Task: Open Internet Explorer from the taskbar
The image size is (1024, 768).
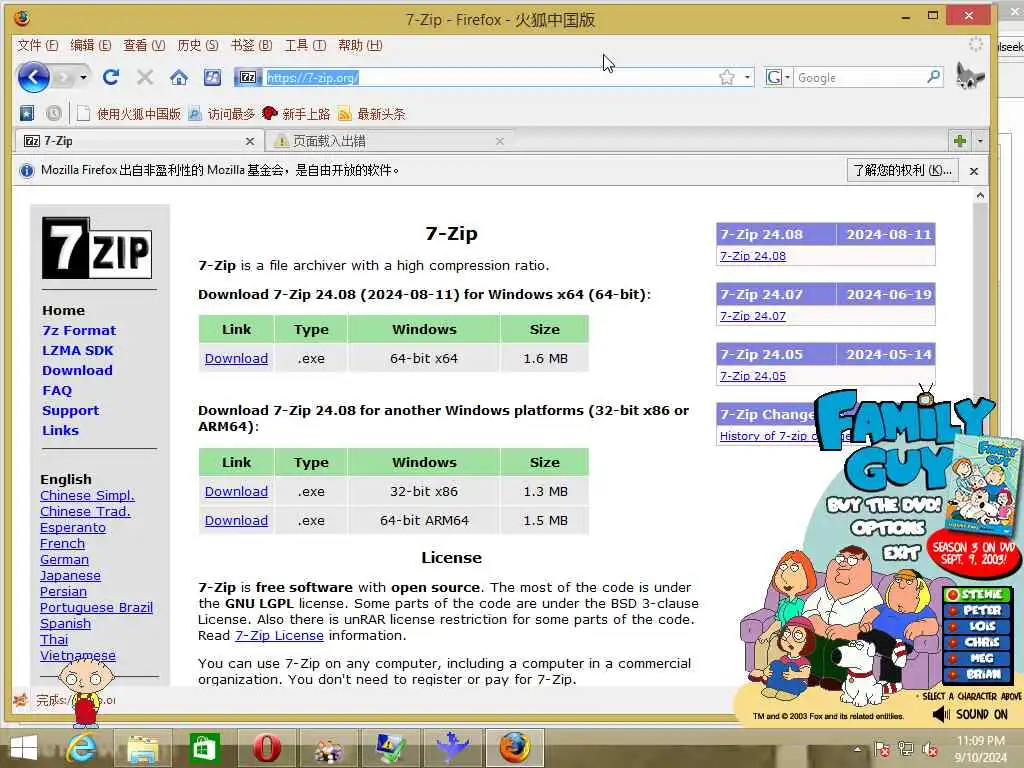Action: [x=82, y=748]
